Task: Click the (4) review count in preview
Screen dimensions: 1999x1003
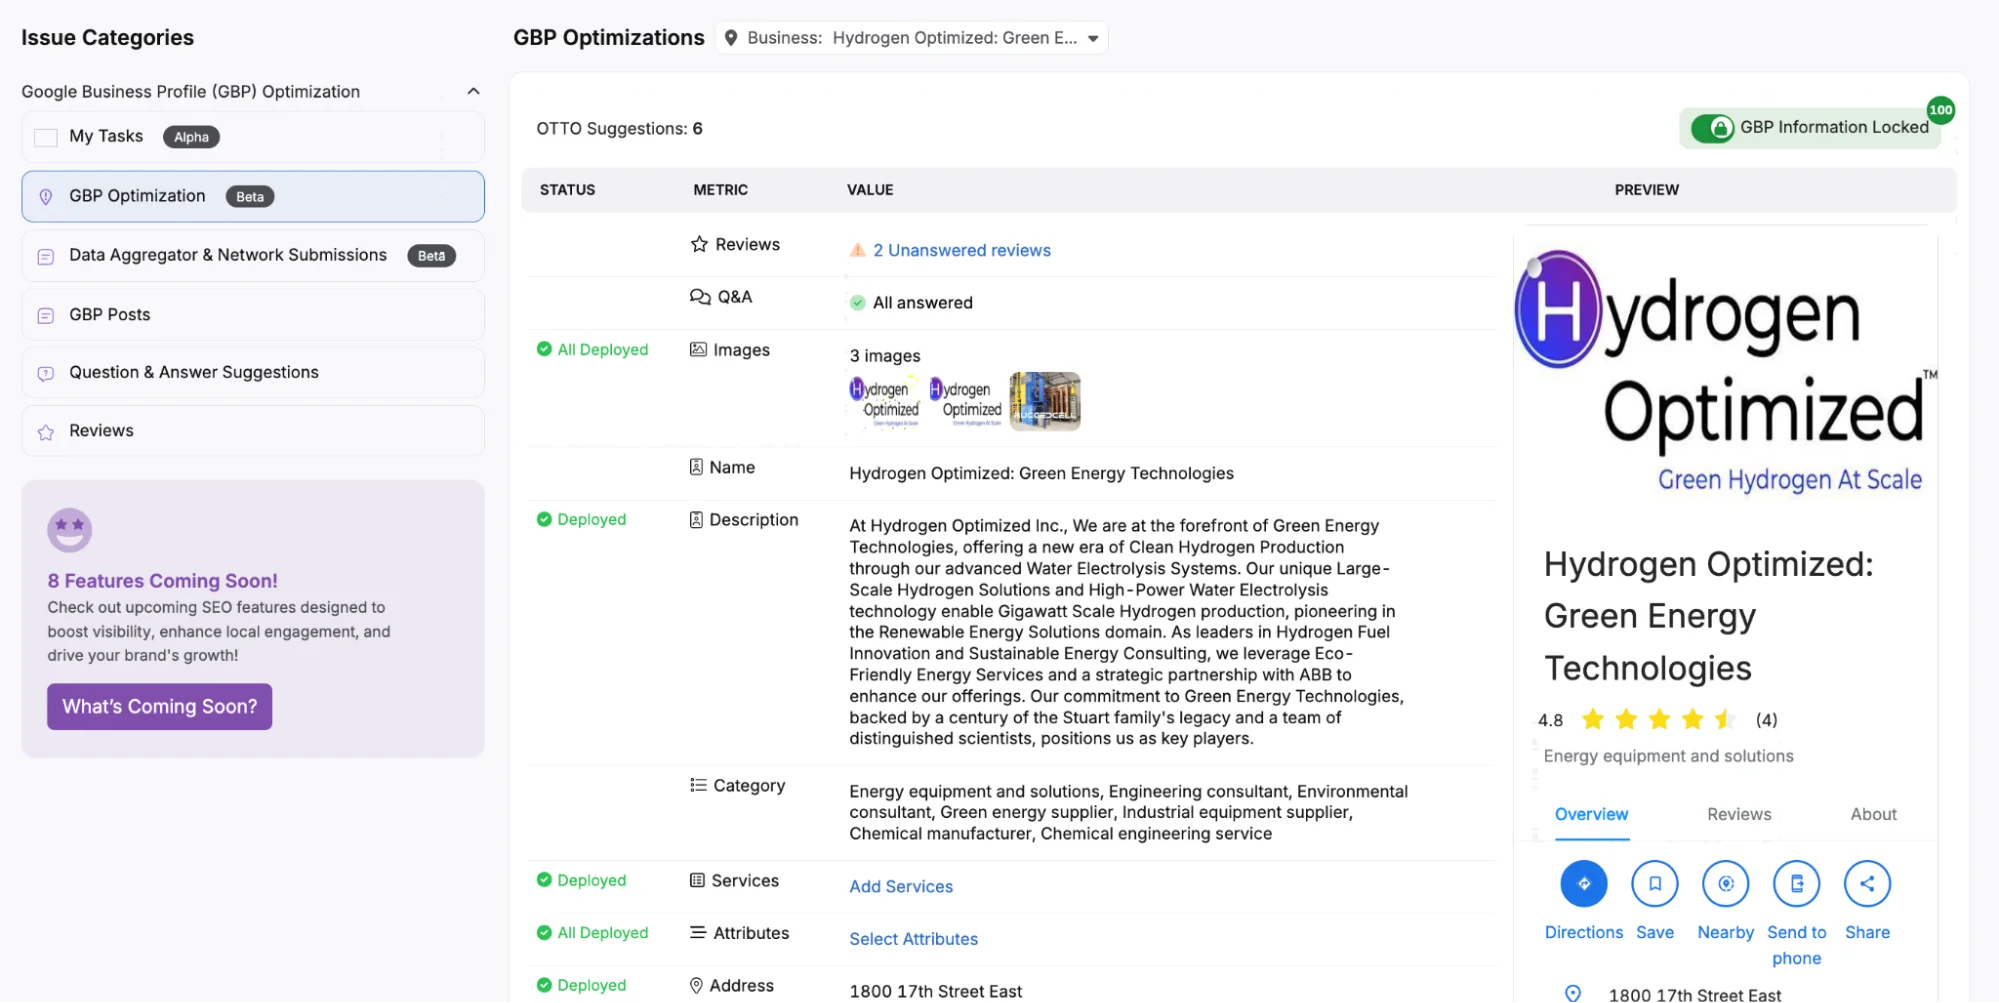Action: (1766, 720)
